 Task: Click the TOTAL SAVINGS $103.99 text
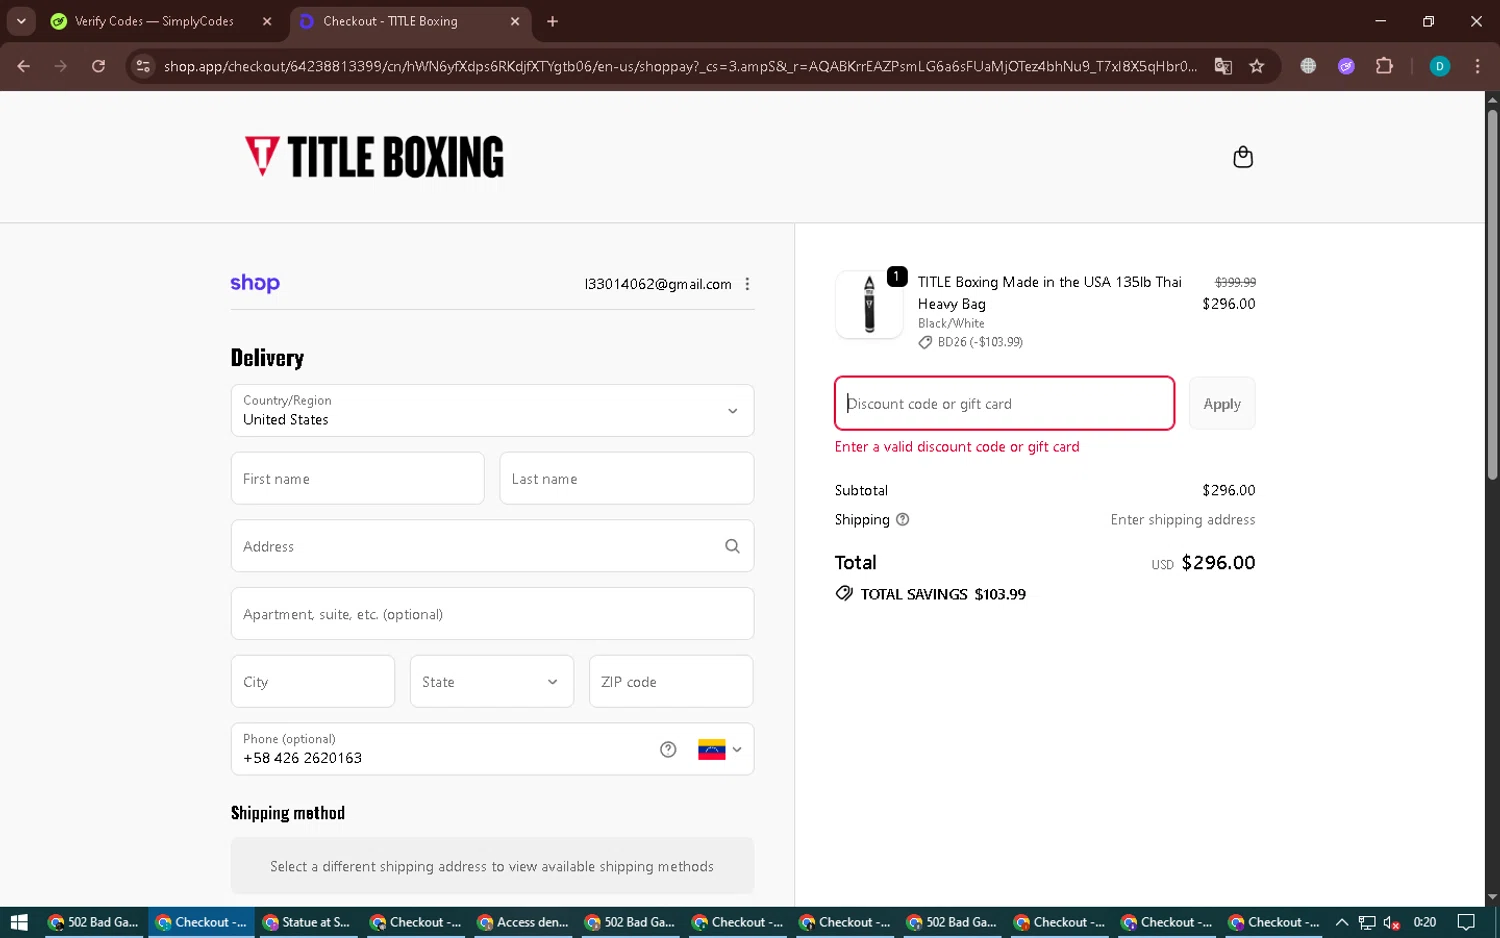point(943,594)
